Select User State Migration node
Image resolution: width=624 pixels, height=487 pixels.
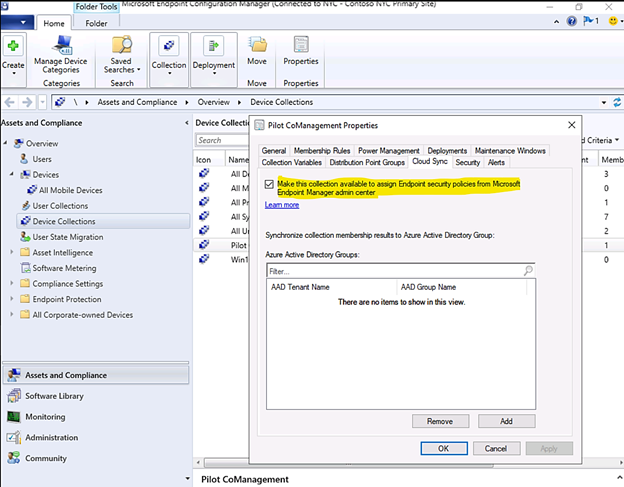68,237
